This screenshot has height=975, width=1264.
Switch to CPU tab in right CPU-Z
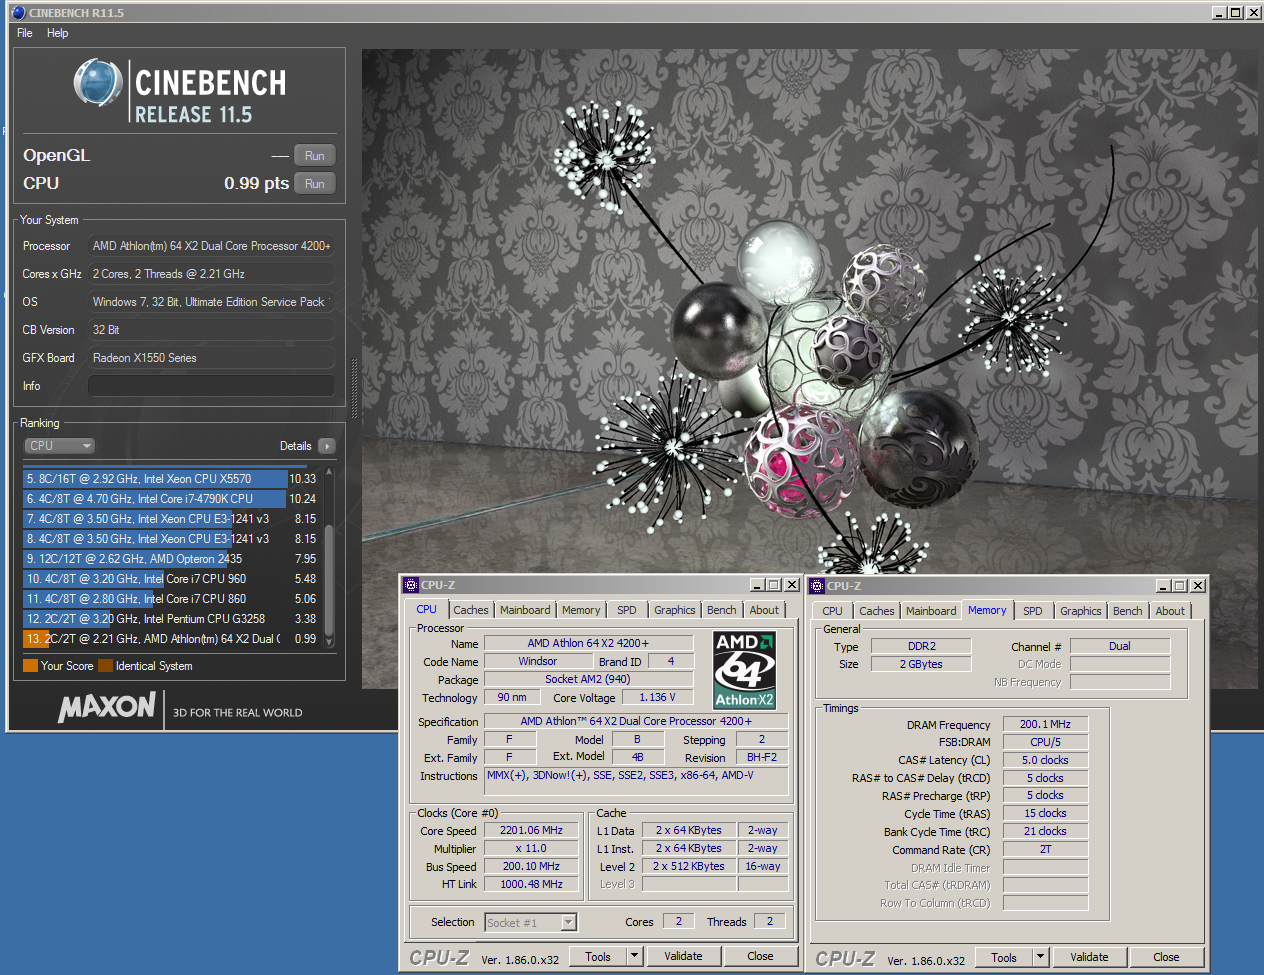click(832, 611)
